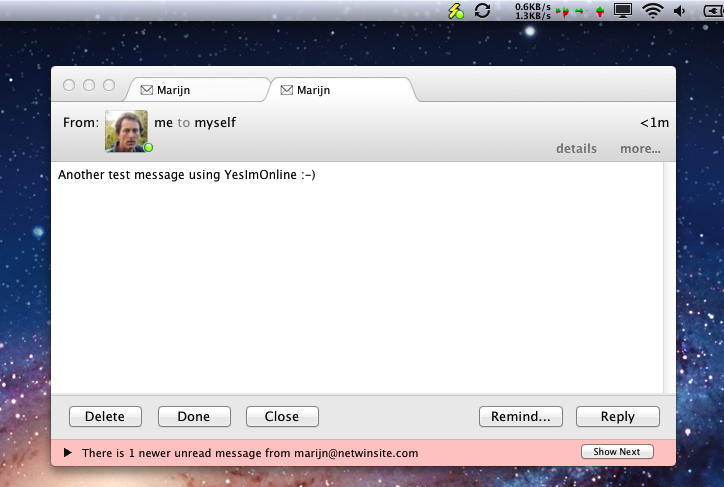
Task: Click the circular sync arrows menu bar icon
Action: (x=483, y=10)
